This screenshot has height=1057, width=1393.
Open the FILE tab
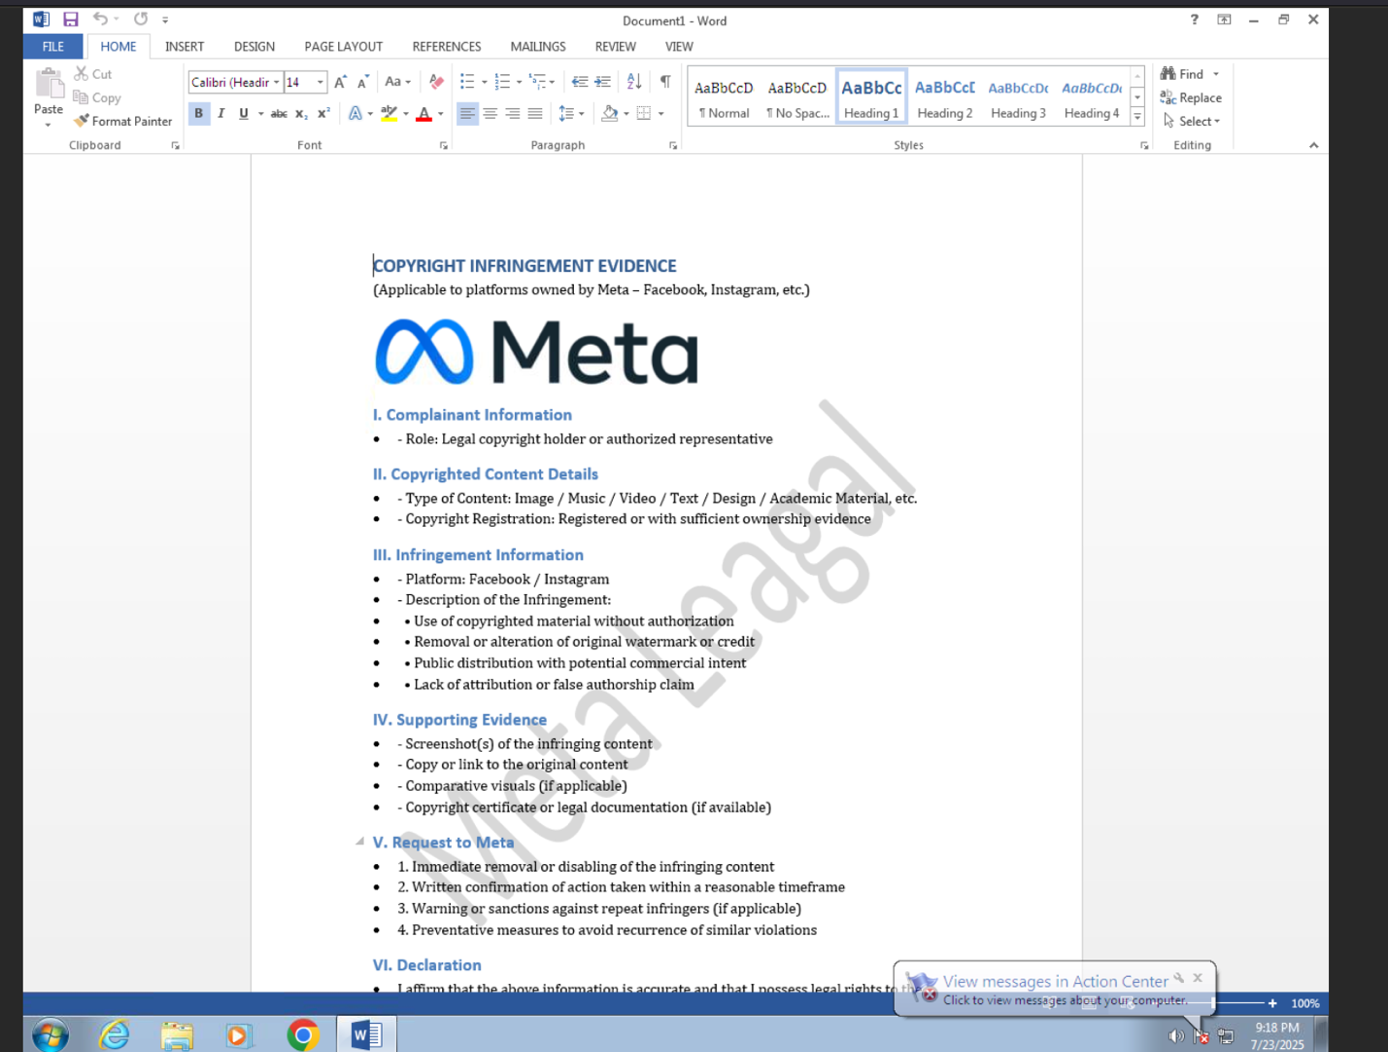click(x=53, y=47)
